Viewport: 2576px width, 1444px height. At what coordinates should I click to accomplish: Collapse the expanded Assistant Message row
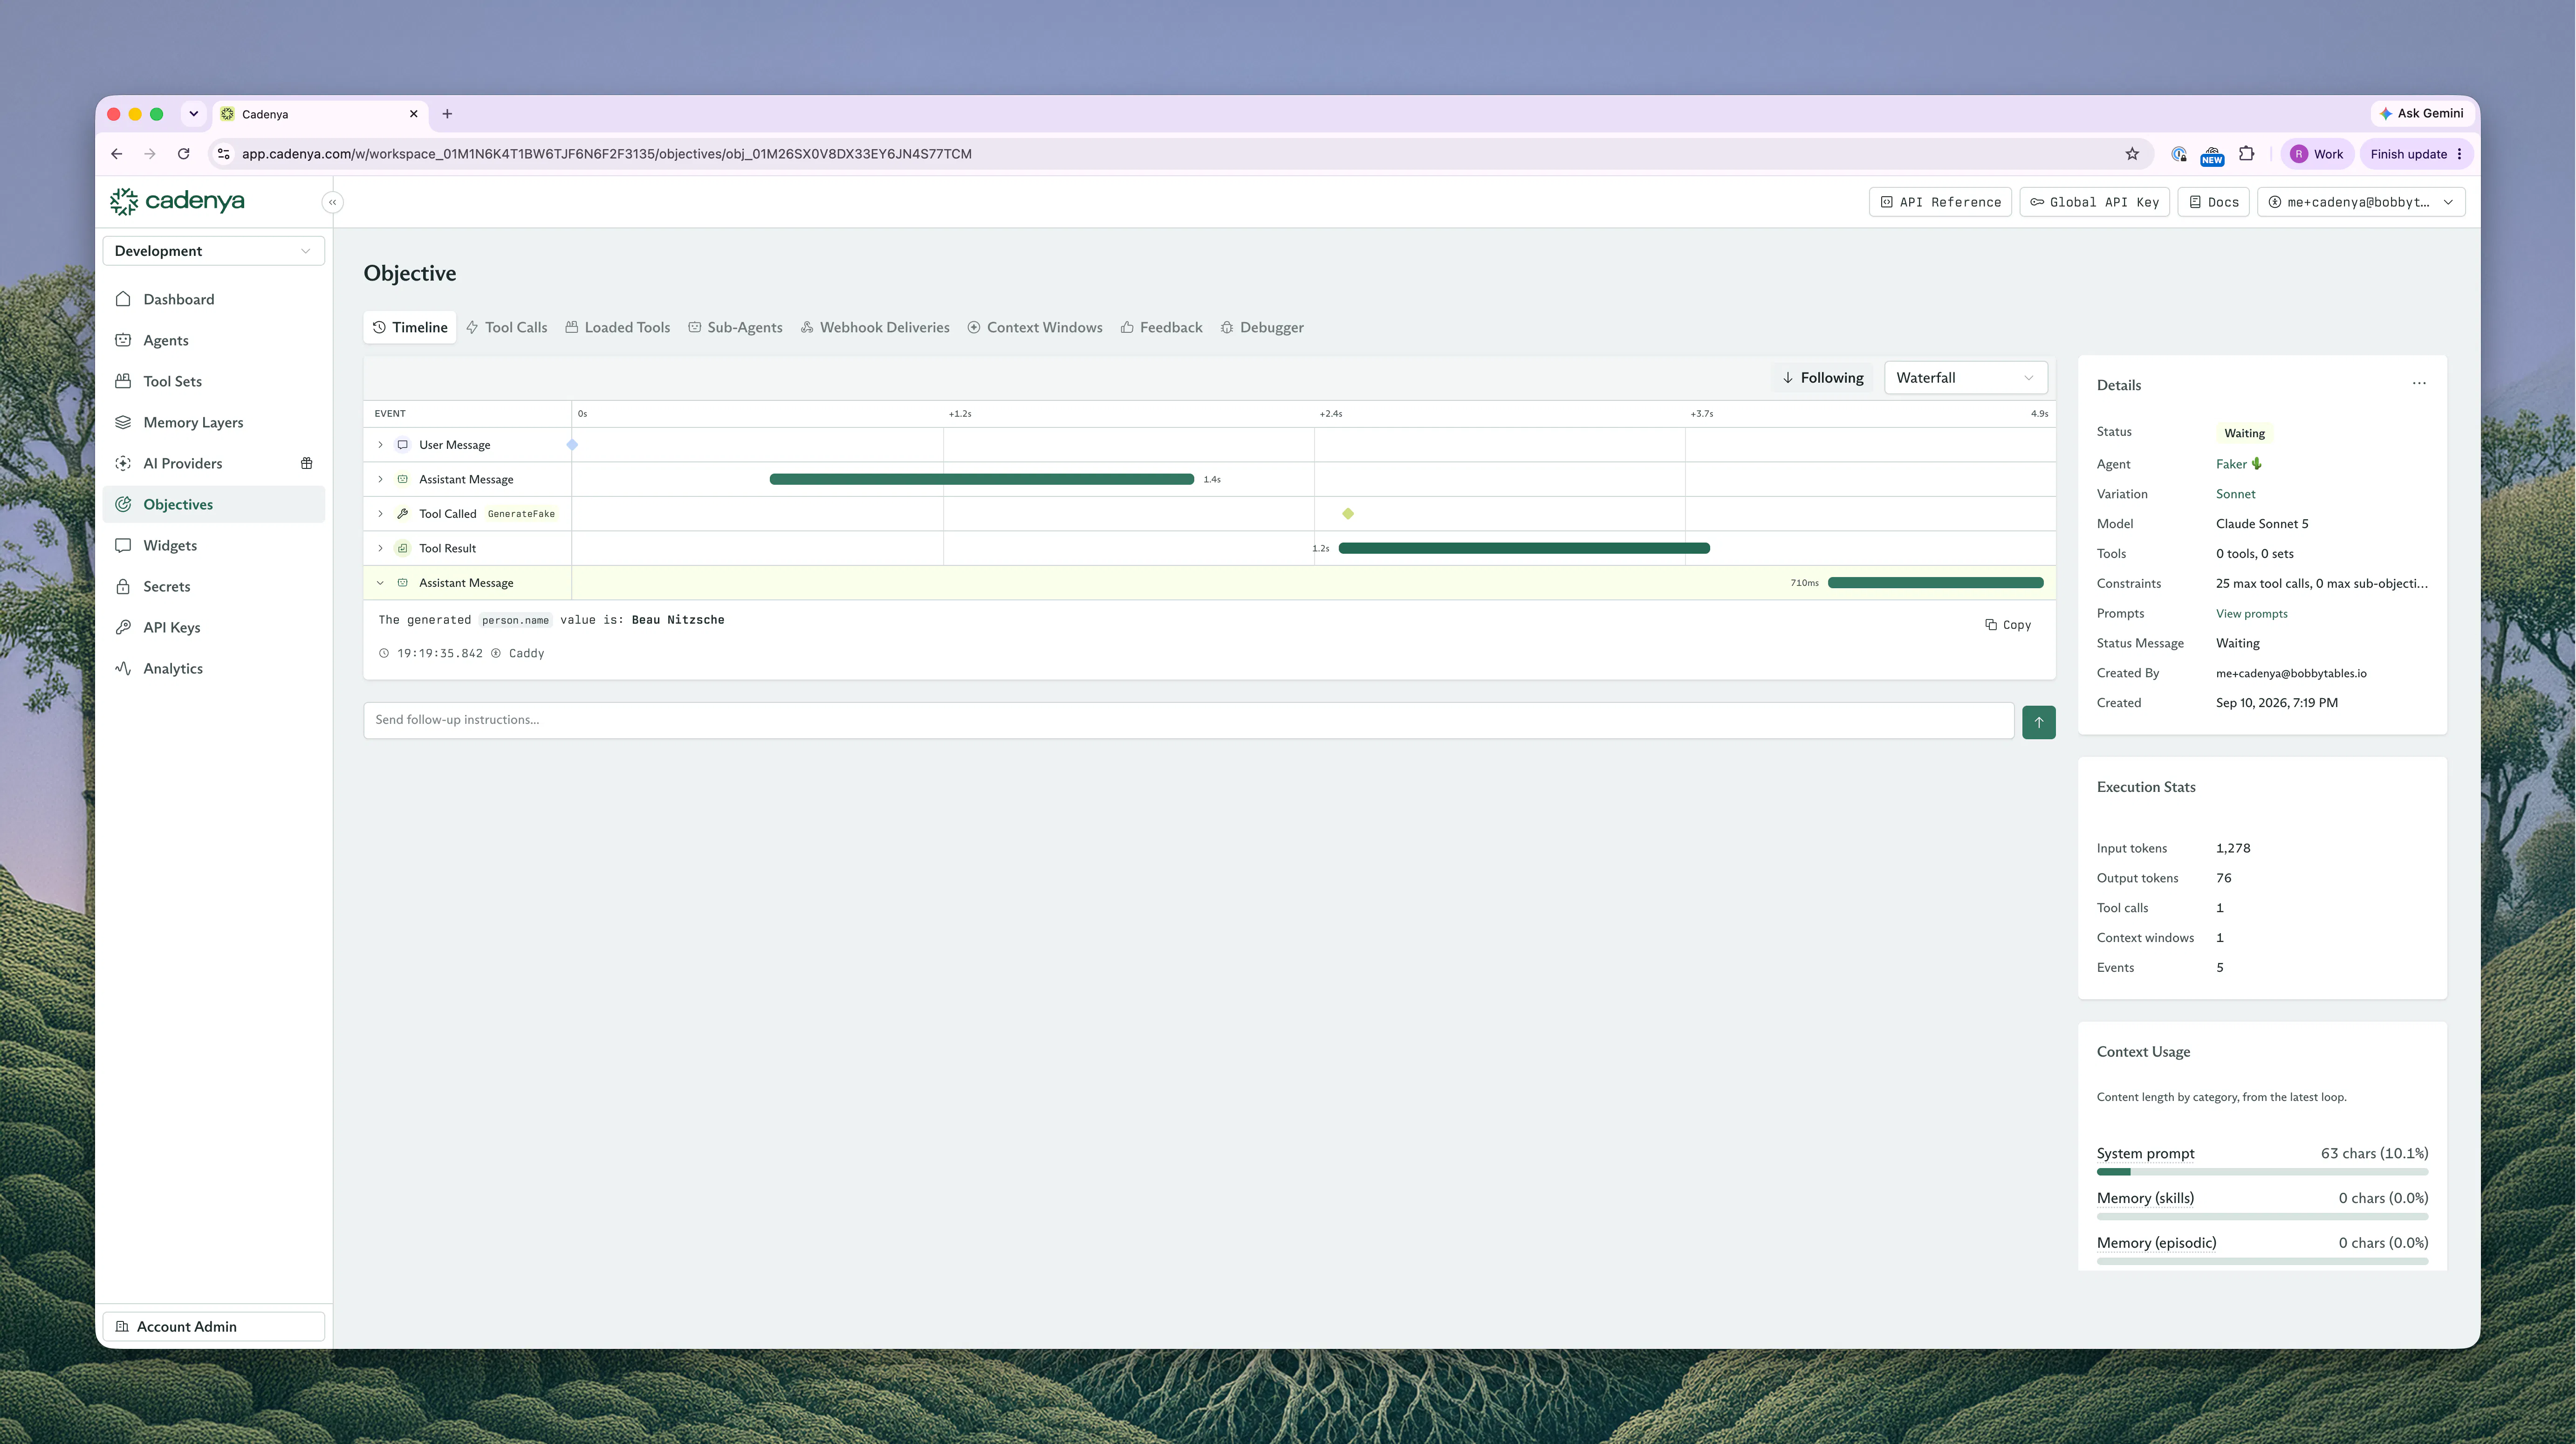point(380,583)
